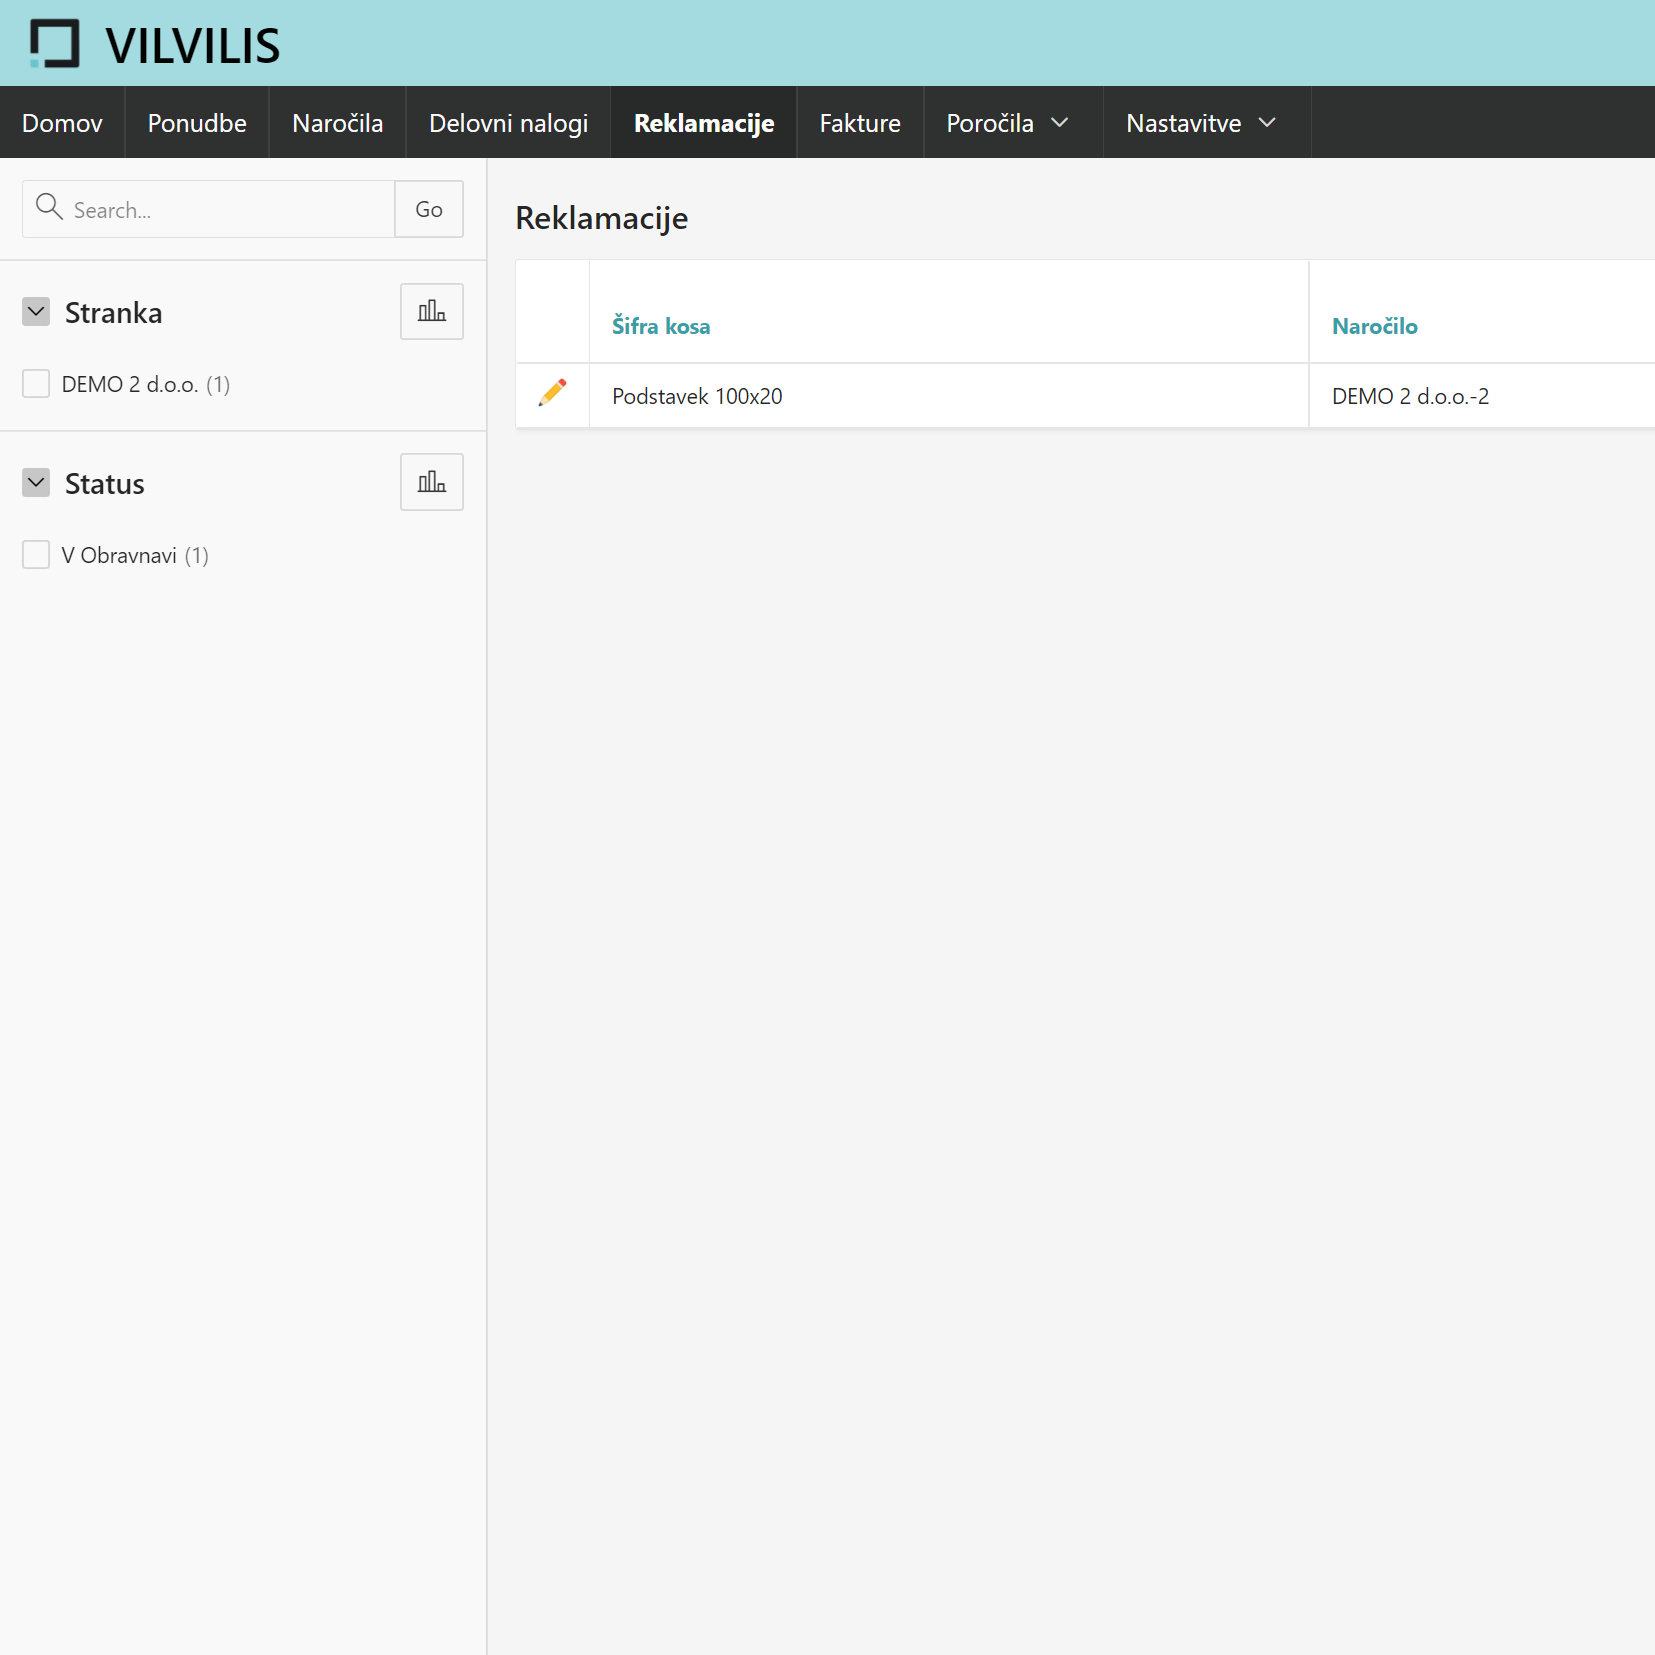Tick the DEMO 2 d.o.o. checkbox
The image size is (1655, 1655).
tap(36, 384)
